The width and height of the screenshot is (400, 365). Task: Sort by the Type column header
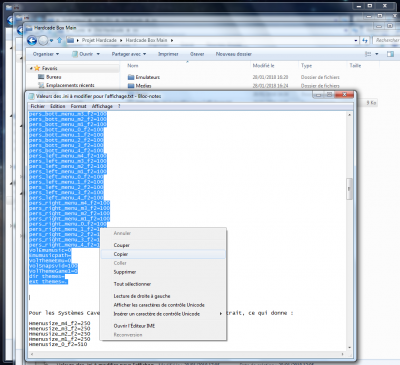point(306,66)
